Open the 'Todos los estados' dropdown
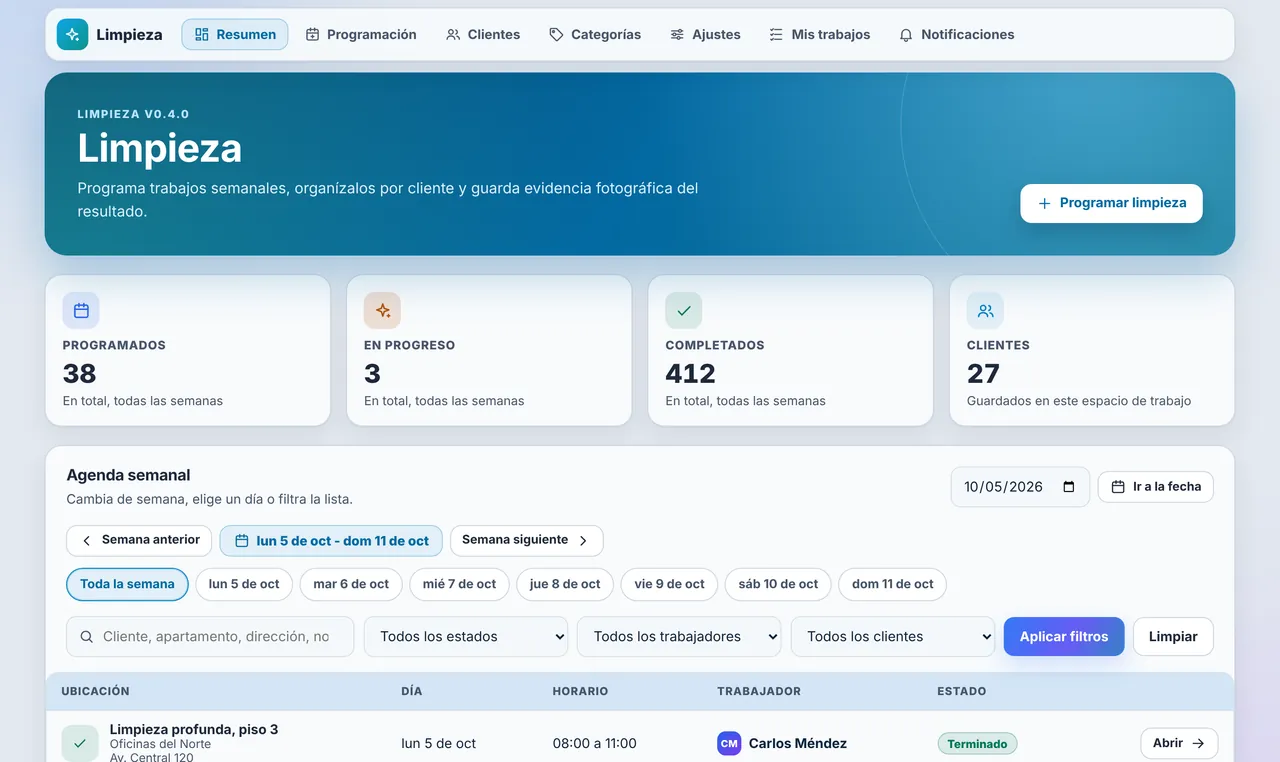Viewport: 1280px width, 762px height. (466, 636)
